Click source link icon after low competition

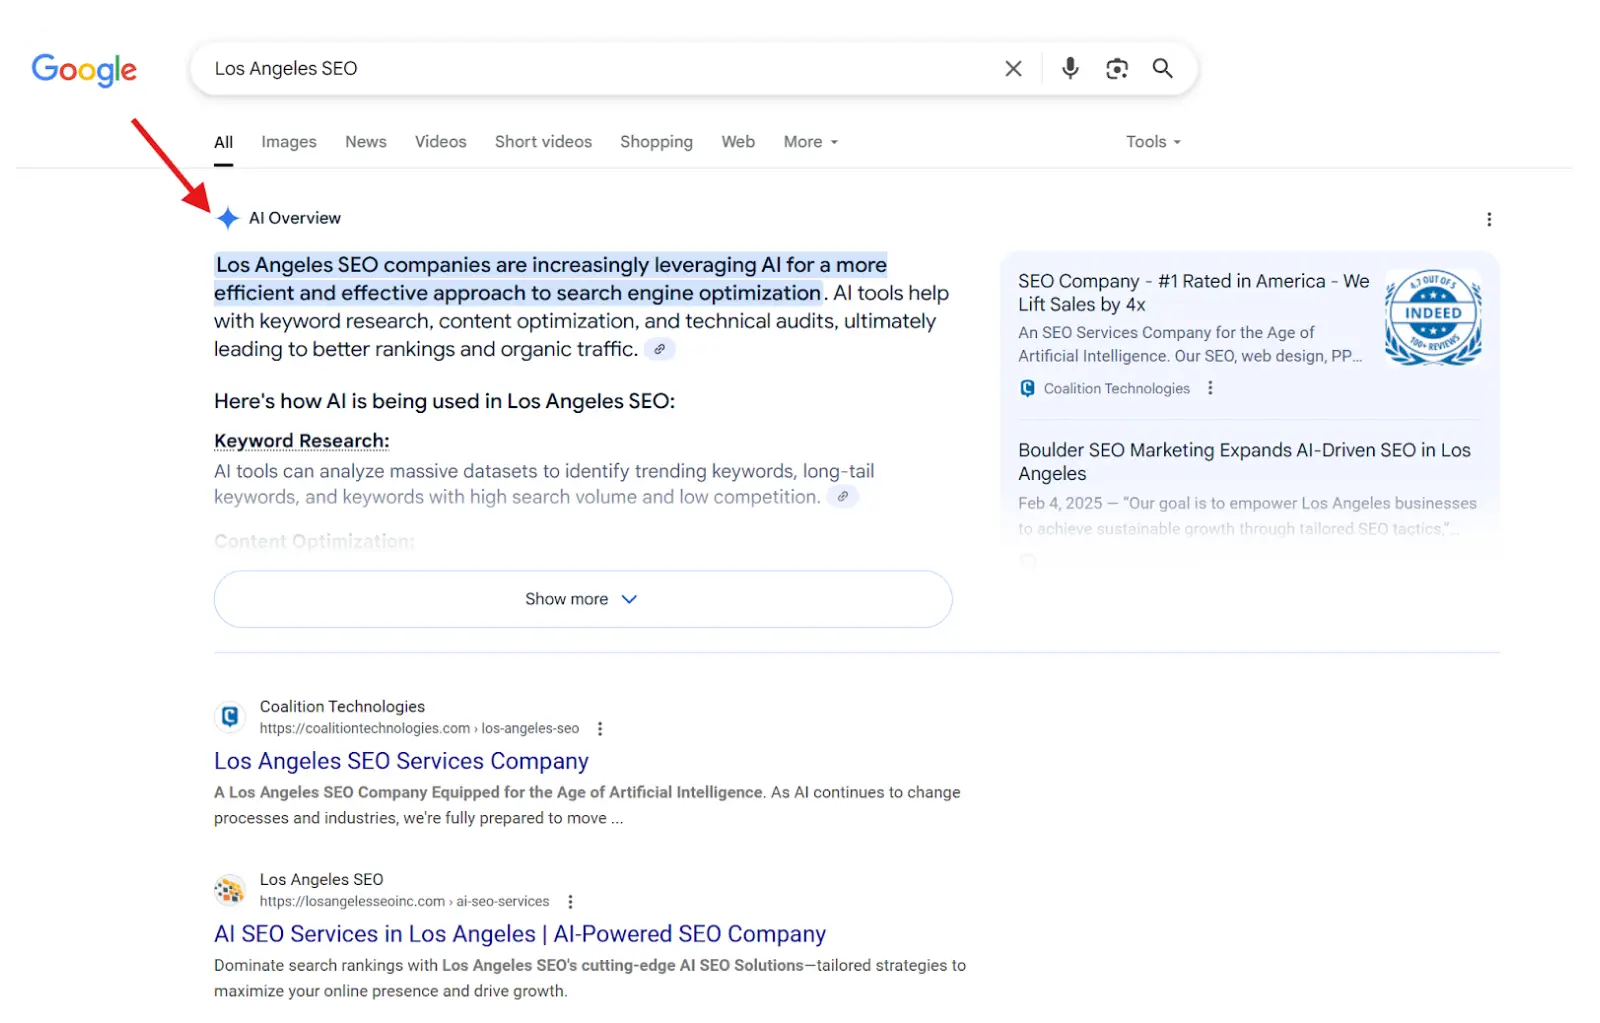[x=843, y=497]
